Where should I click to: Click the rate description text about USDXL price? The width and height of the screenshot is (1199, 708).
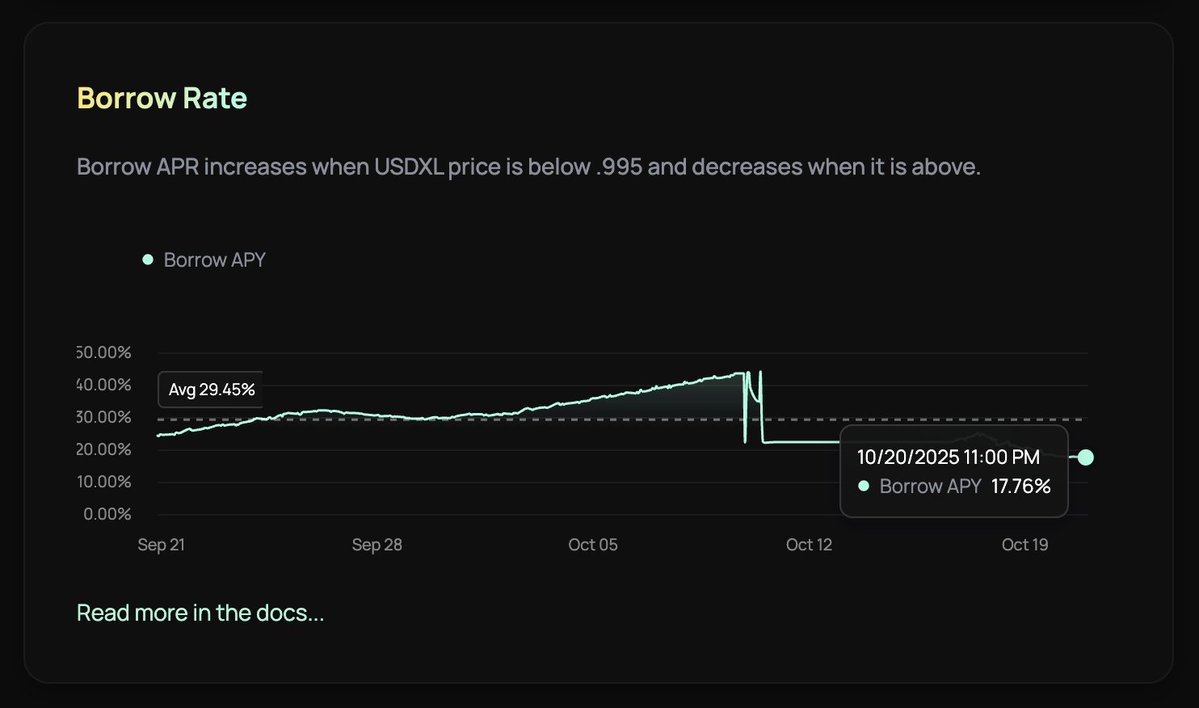pos(528,166)
